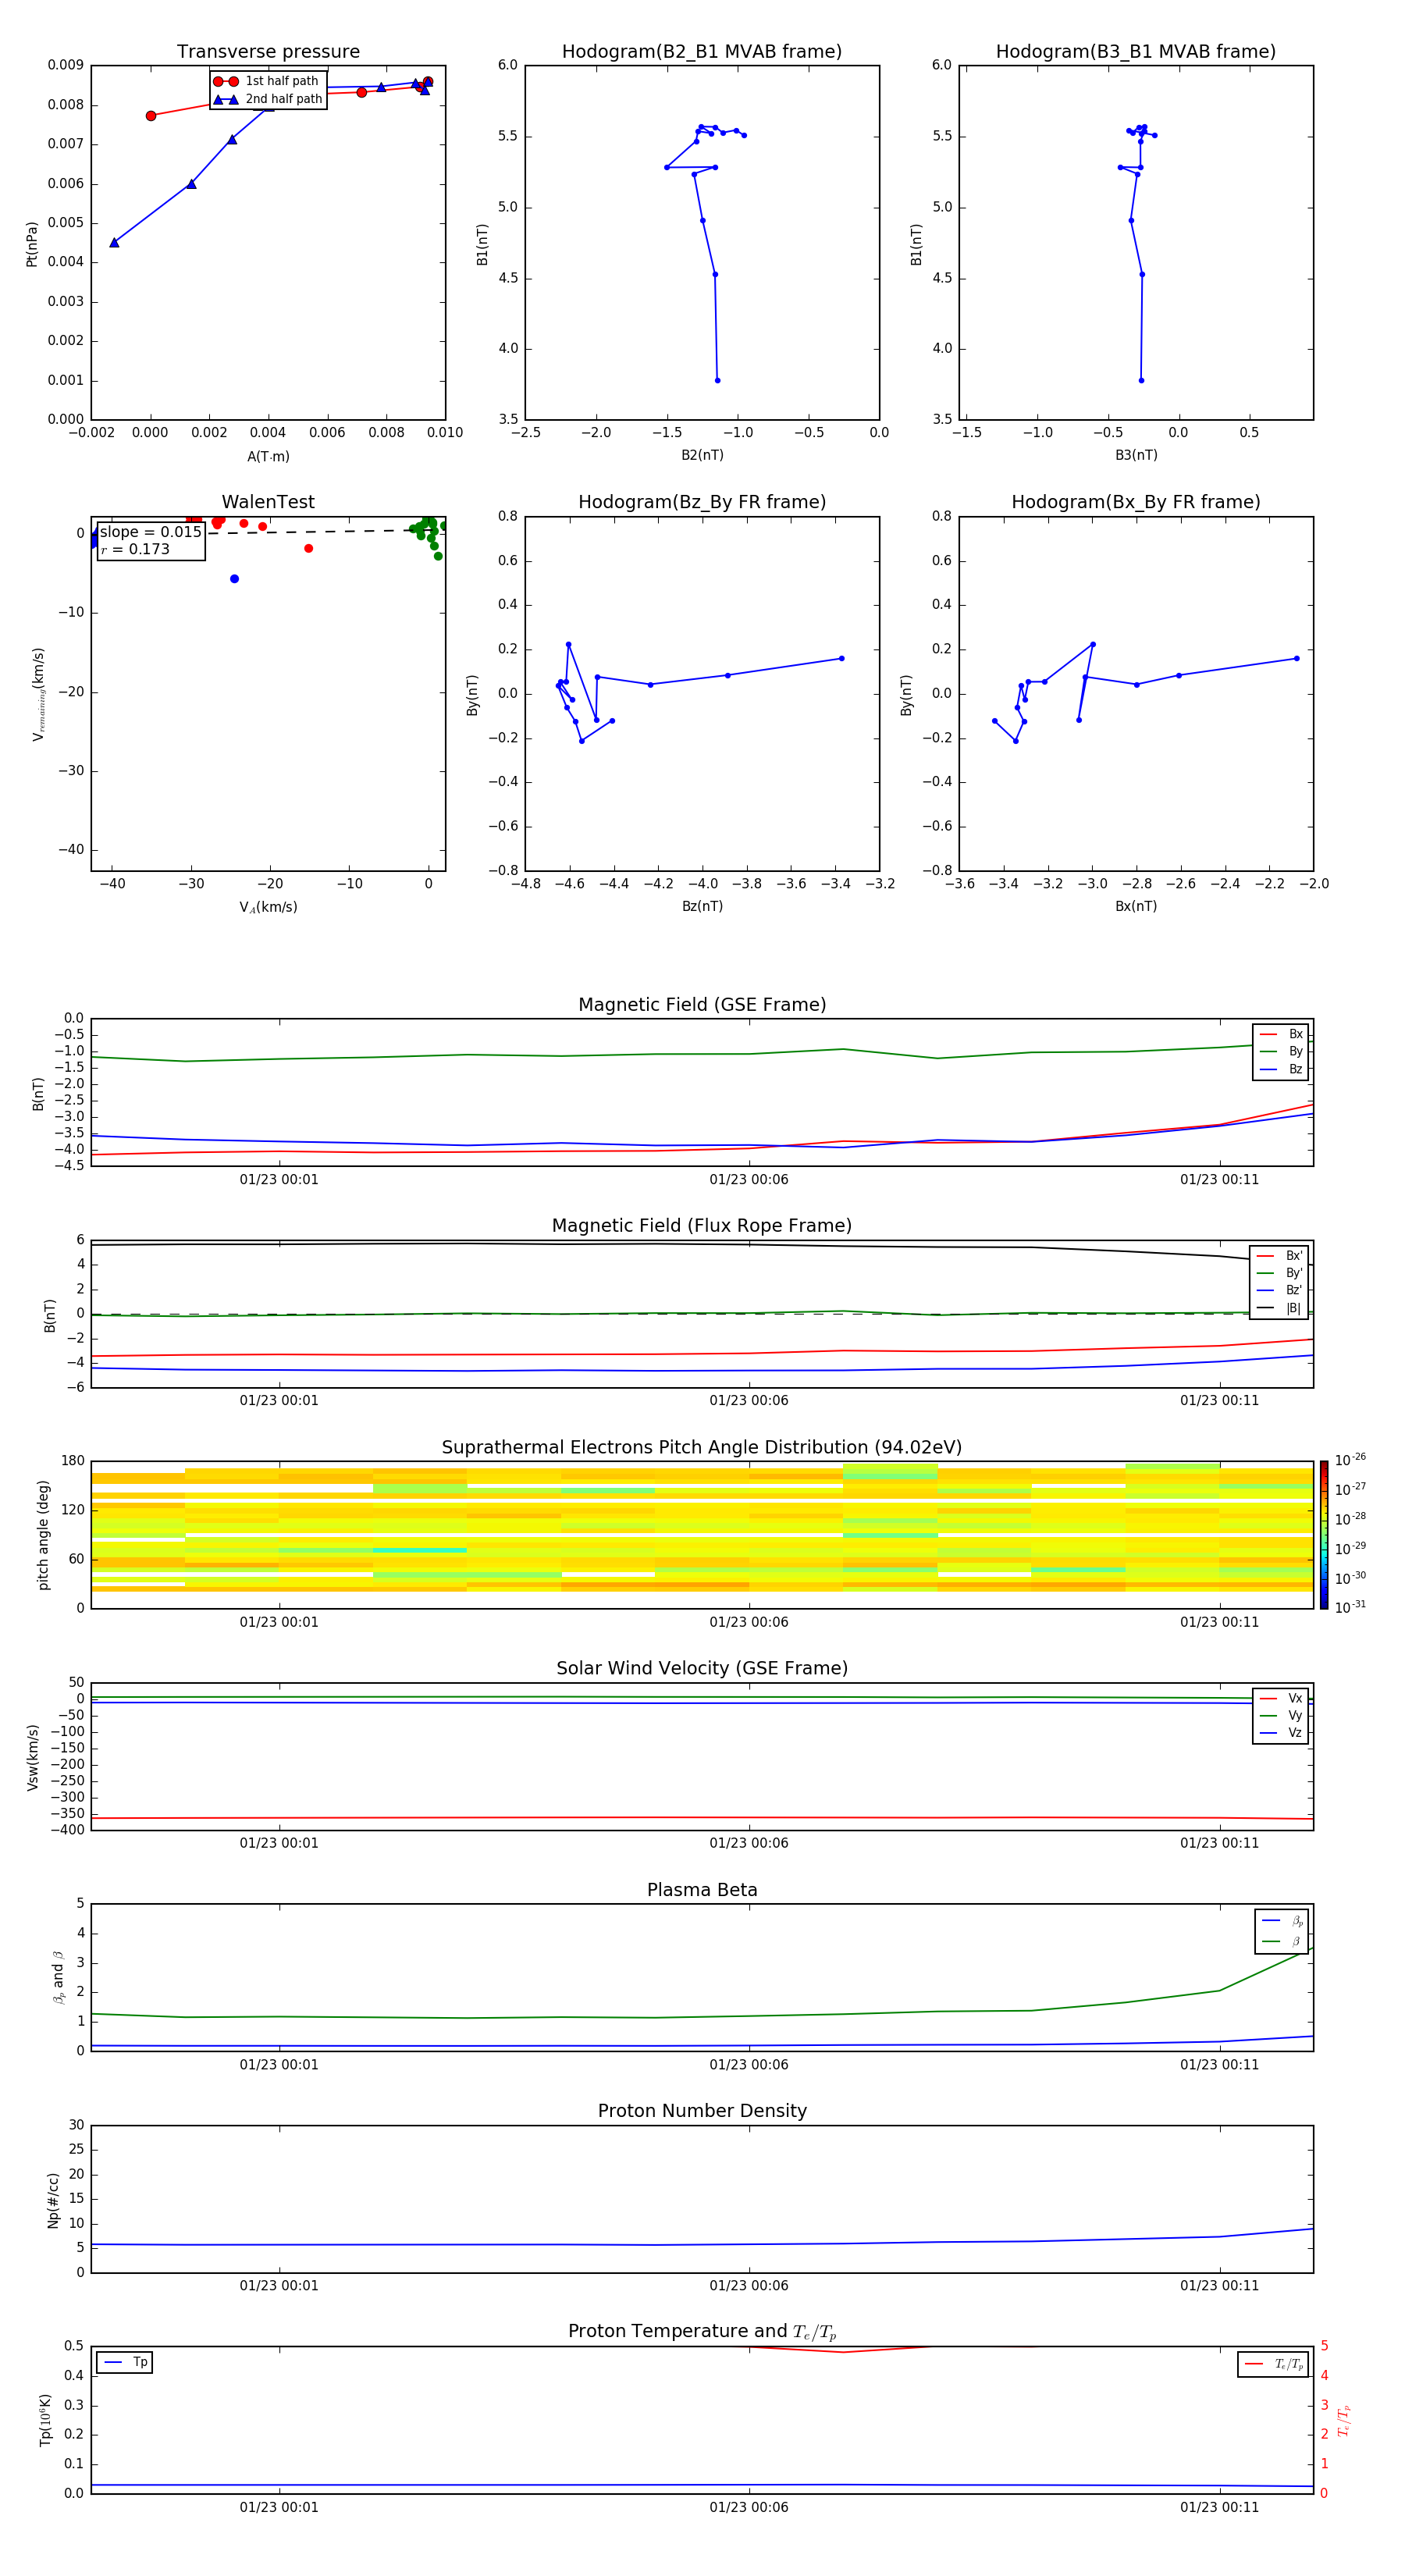Click 'pitch angle (deg)' y-axis label
The image size is (1405, 2576).
pyautogui.click(x=43, y=1535)
